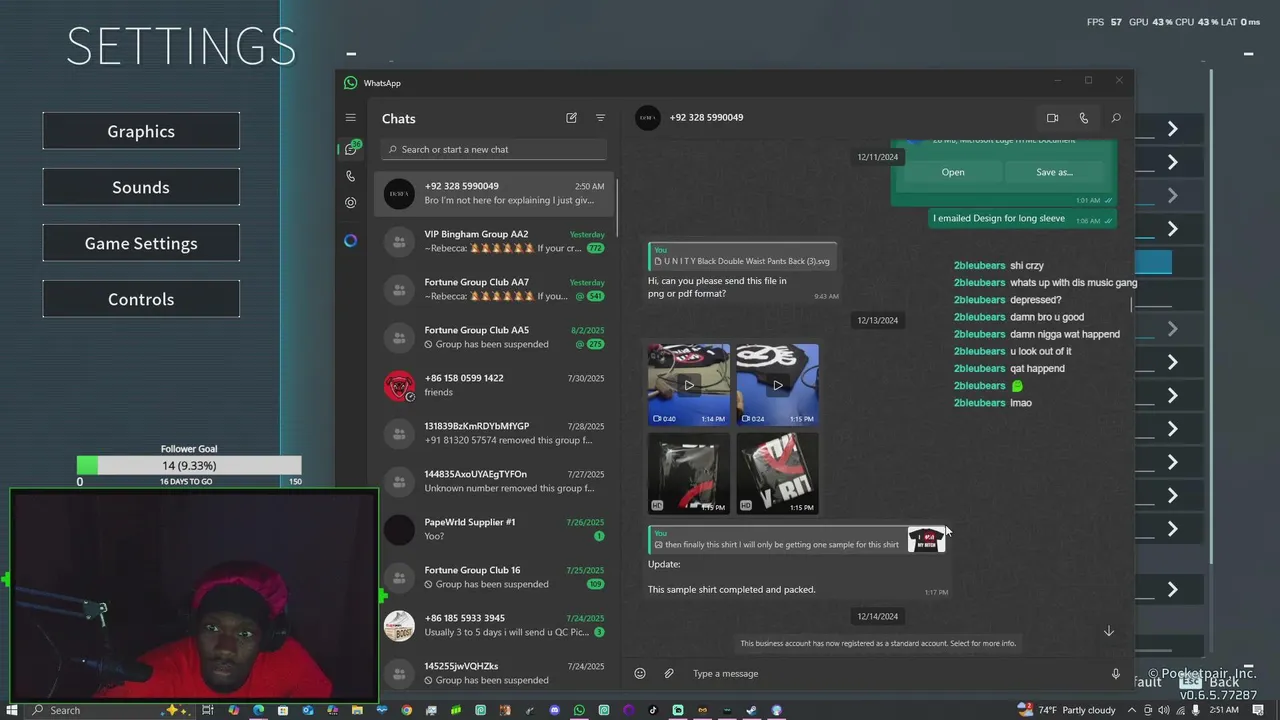1280x720 pixels.
Task: Click the taskbar Search box
Action: (x=110, y=710)
